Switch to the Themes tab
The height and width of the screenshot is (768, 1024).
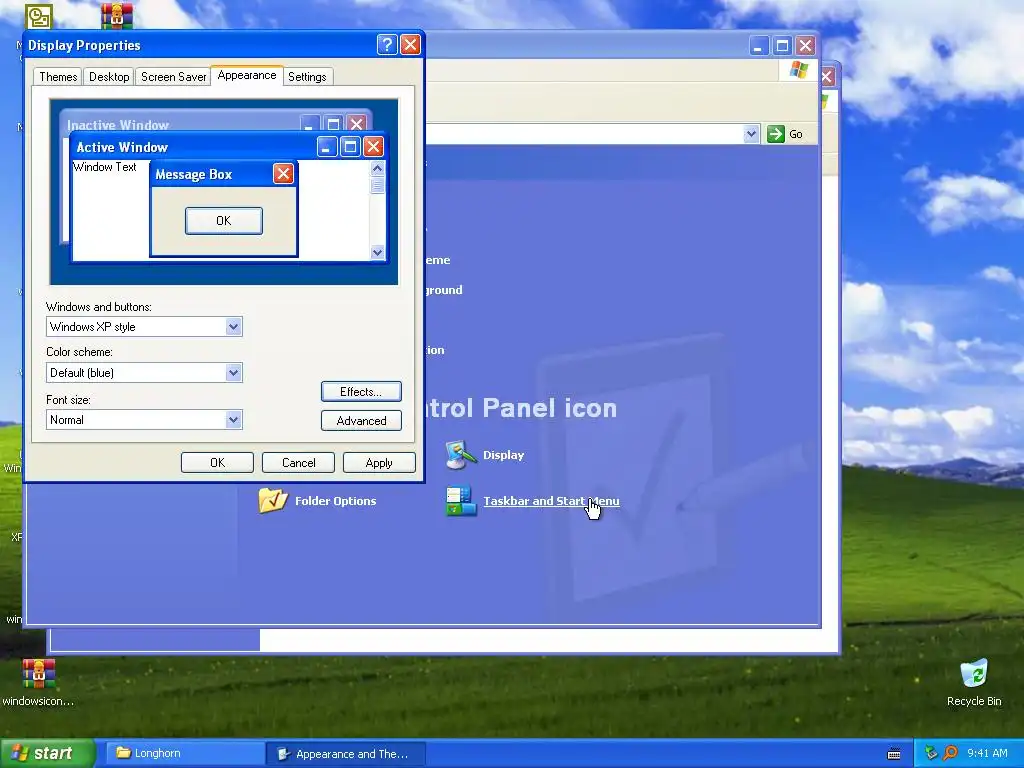(x=58, y=77)
